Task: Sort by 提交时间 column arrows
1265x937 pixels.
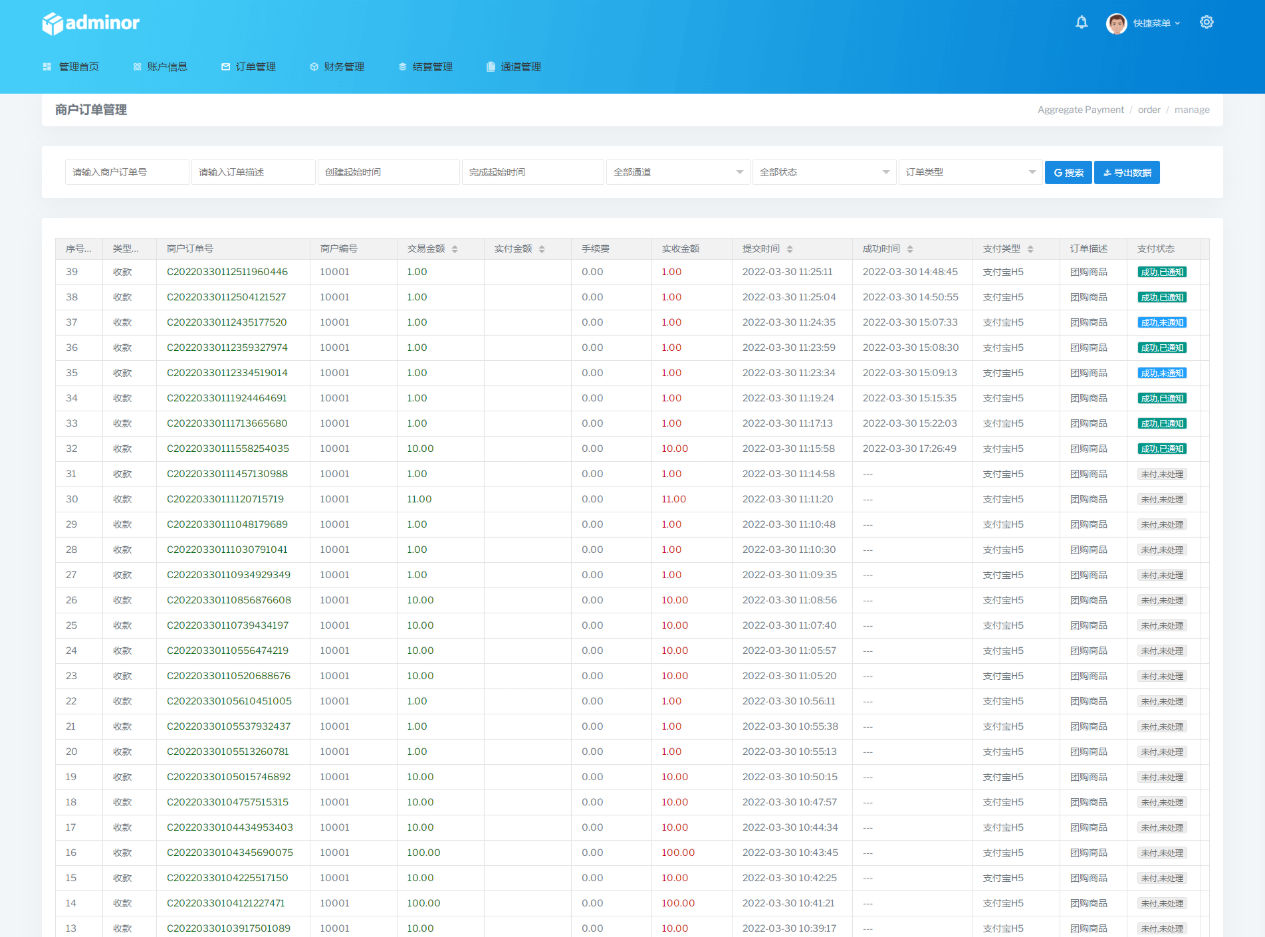Action: pos(790,249)
